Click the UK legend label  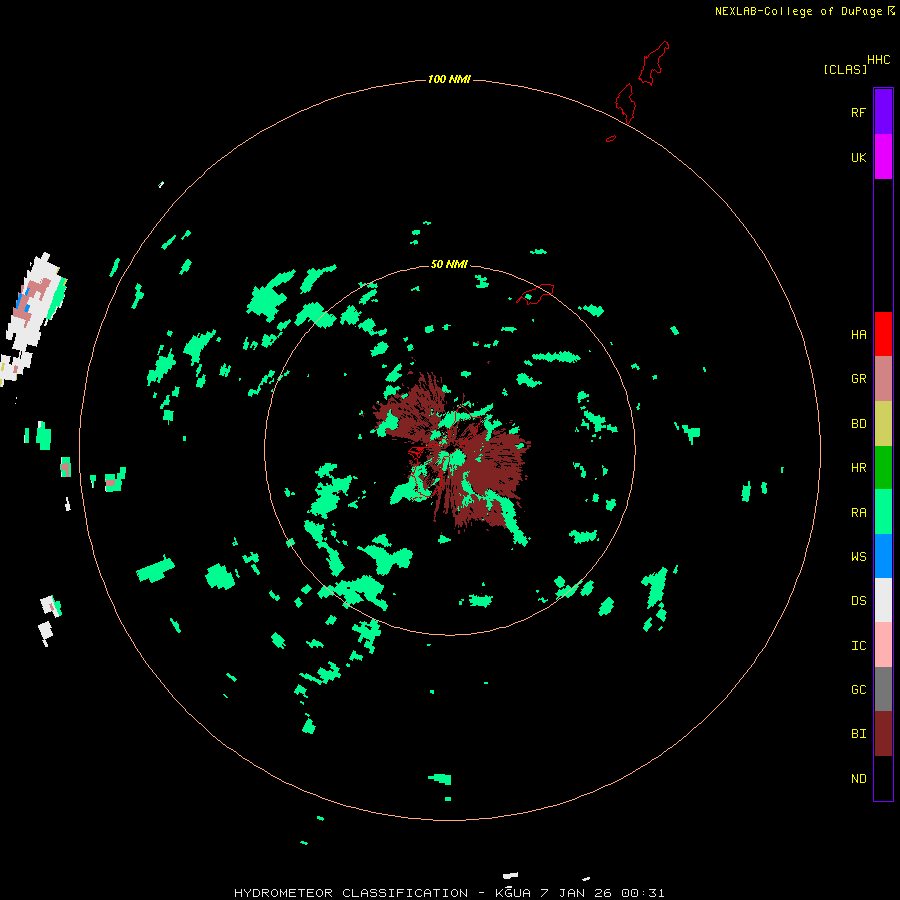point(858,157)
